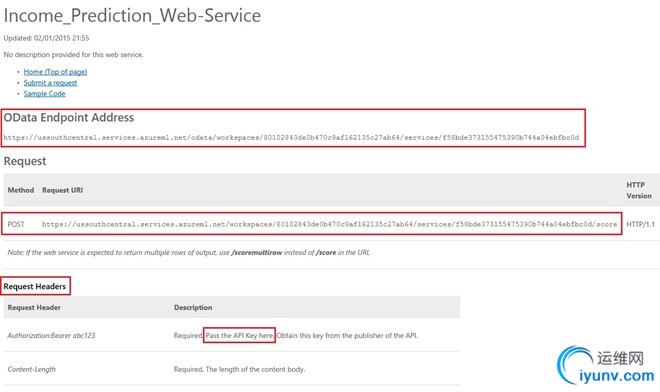The width and height of the screenshot is (660, 392).
Task: Select the POST request URI text
Action: click(329, 224)
